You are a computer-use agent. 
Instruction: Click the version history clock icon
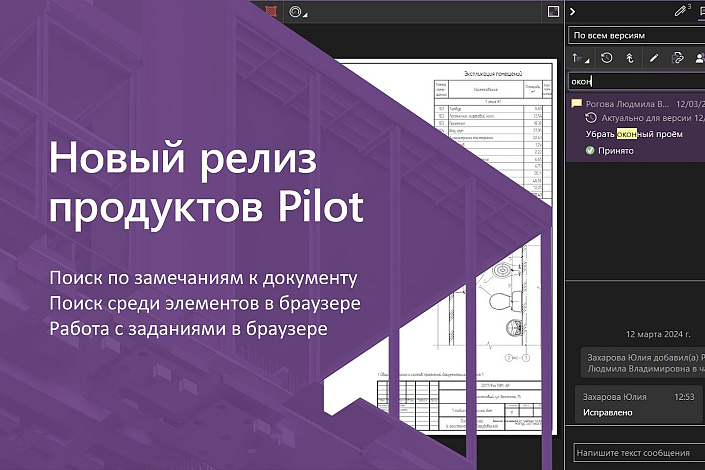pyautogui.click(x=606, y=58)
